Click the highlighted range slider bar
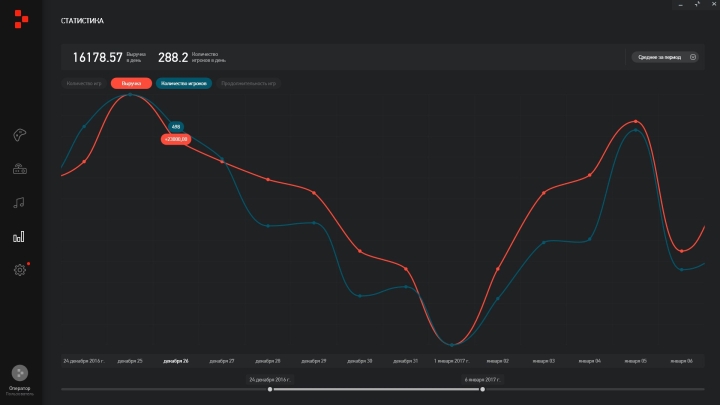The image size is (720, 405). [376, 389]
